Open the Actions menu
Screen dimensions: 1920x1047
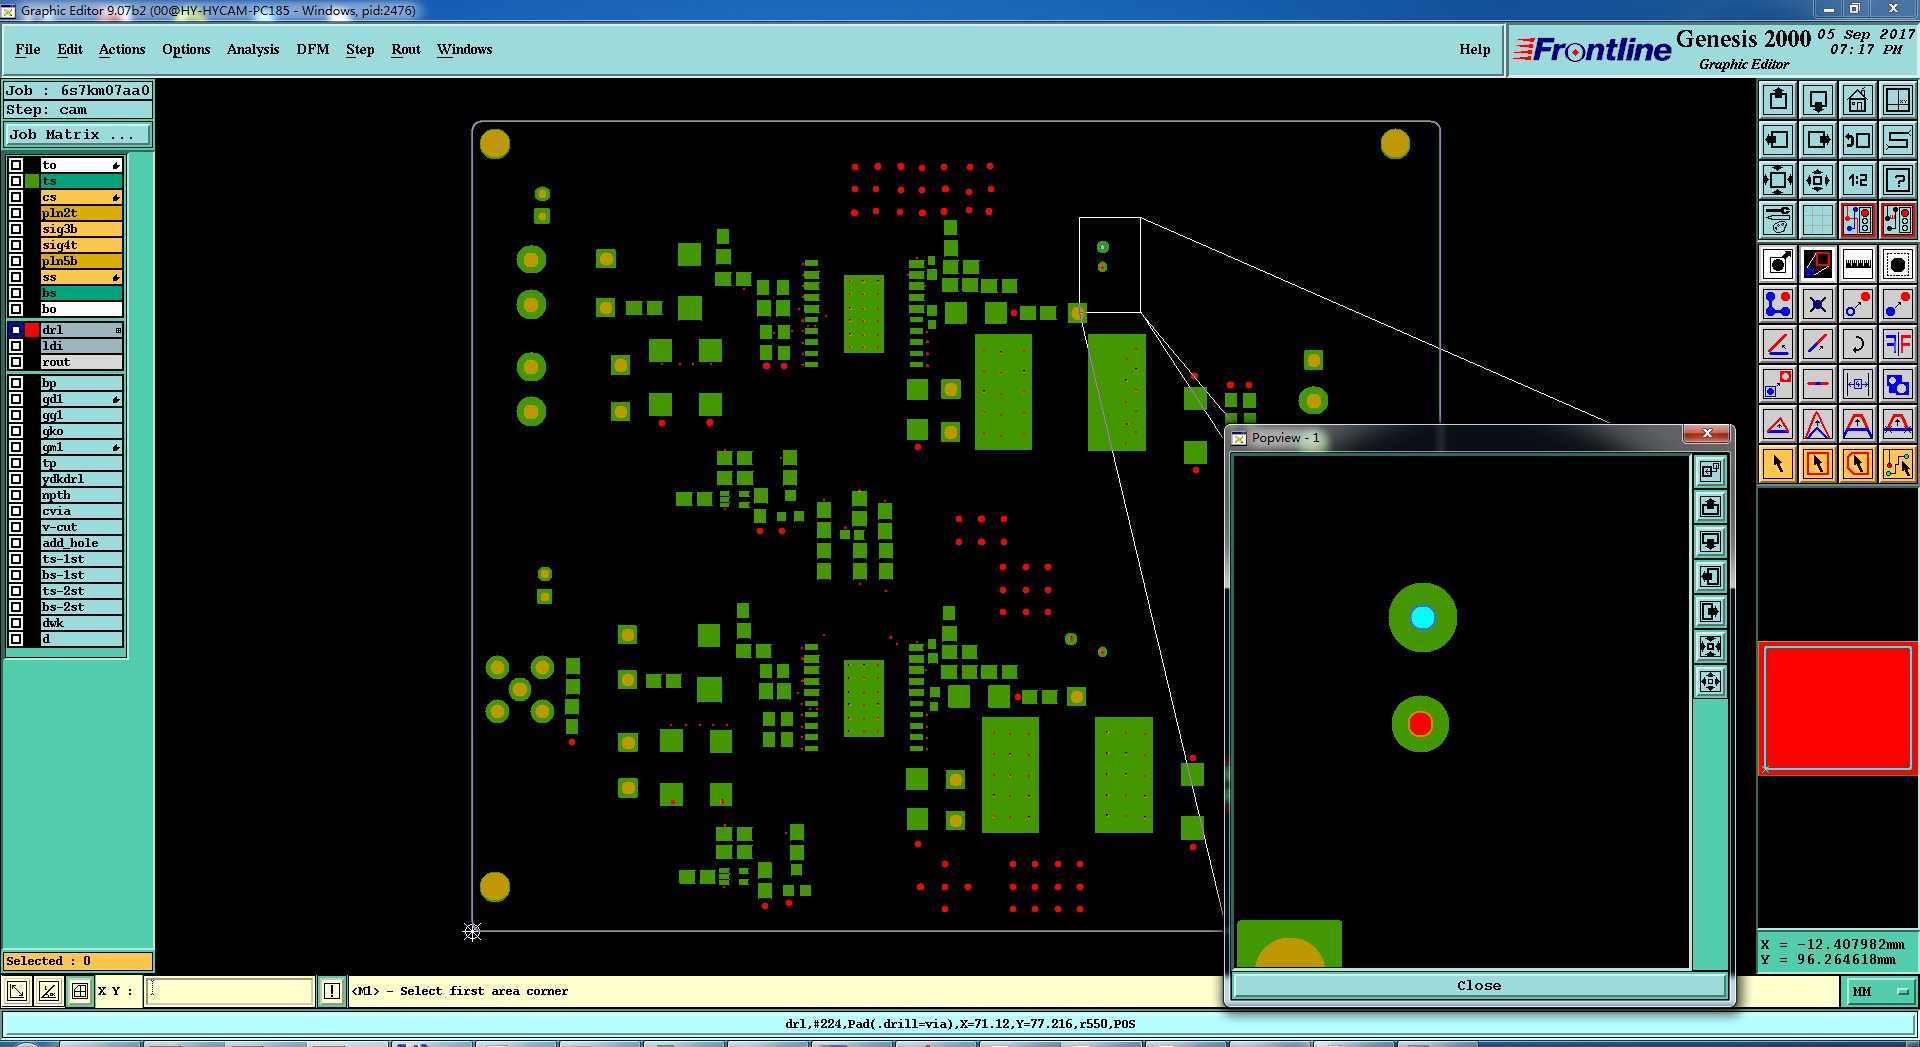122,49
